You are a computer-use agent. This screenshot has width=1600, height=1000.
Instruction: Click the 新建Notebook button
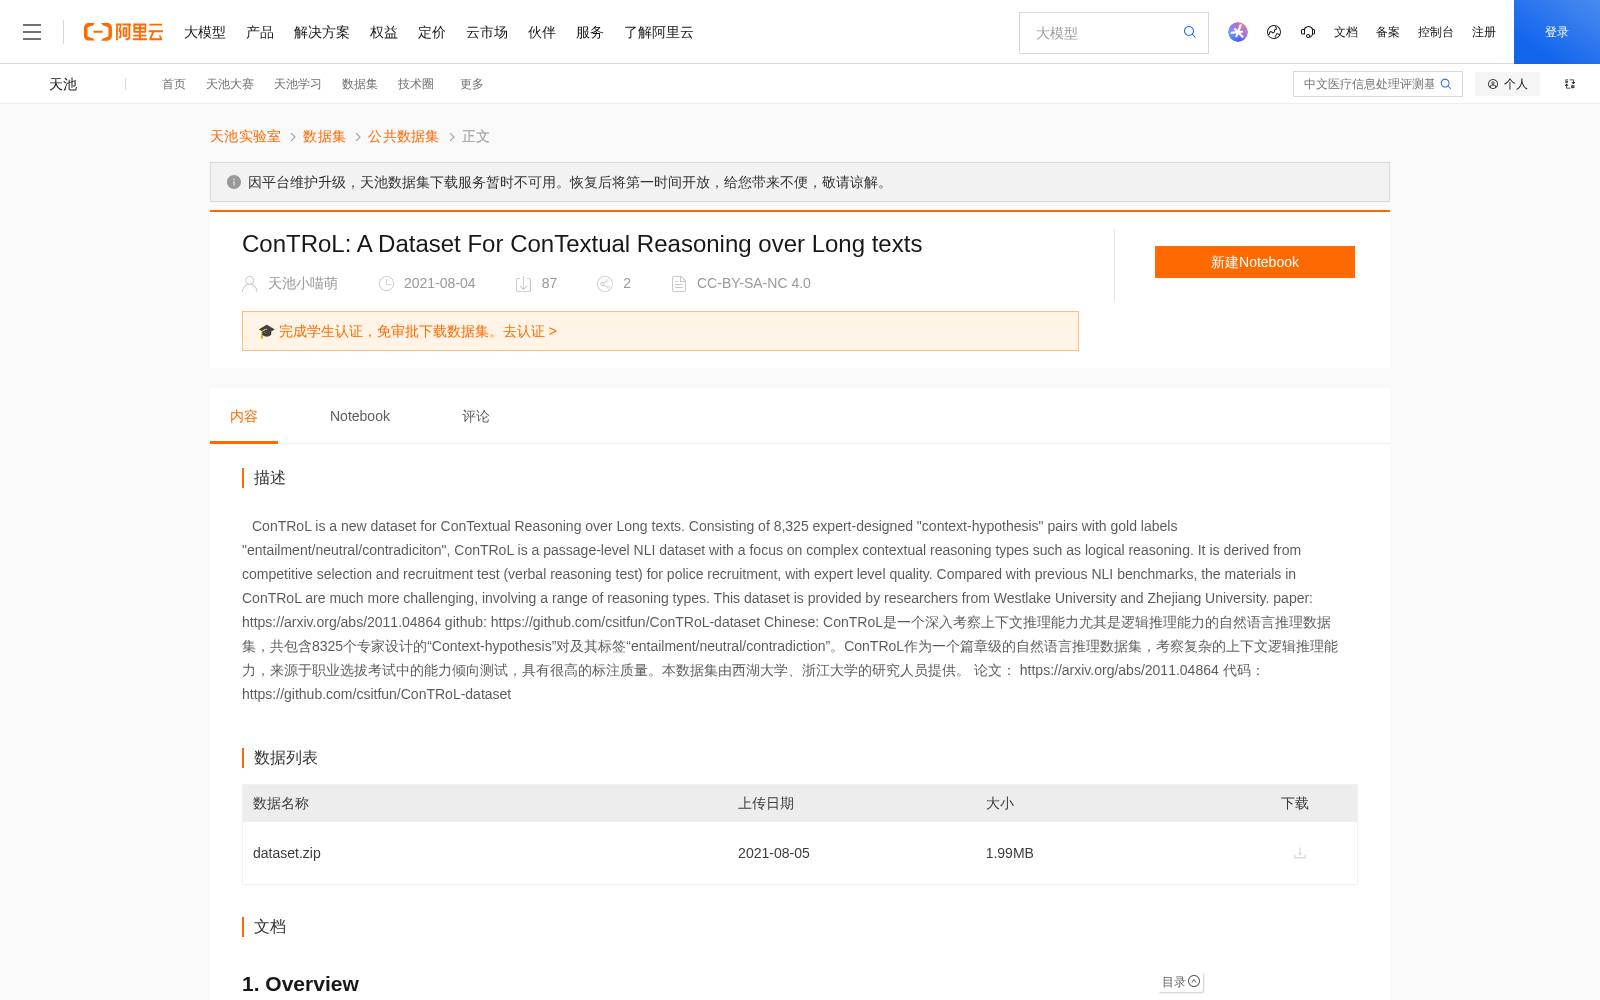(1255, 262)
